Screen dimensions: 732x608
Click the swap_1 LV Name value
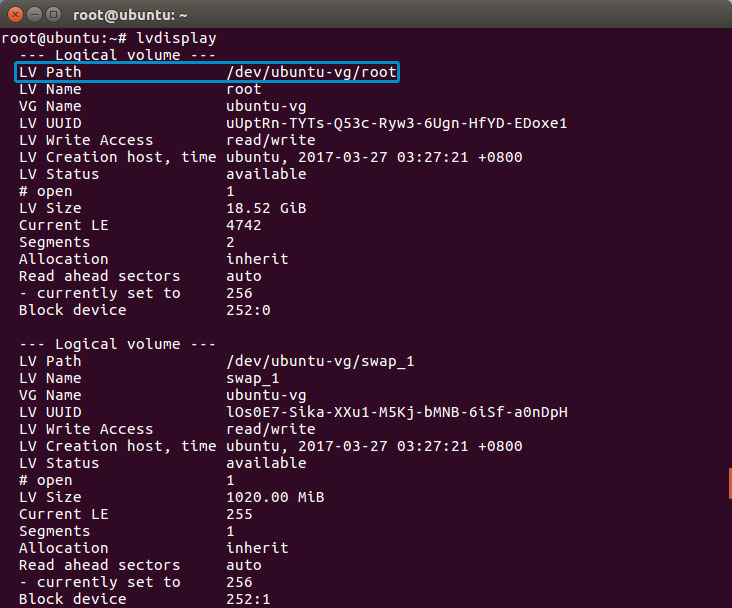pos(252,378)
